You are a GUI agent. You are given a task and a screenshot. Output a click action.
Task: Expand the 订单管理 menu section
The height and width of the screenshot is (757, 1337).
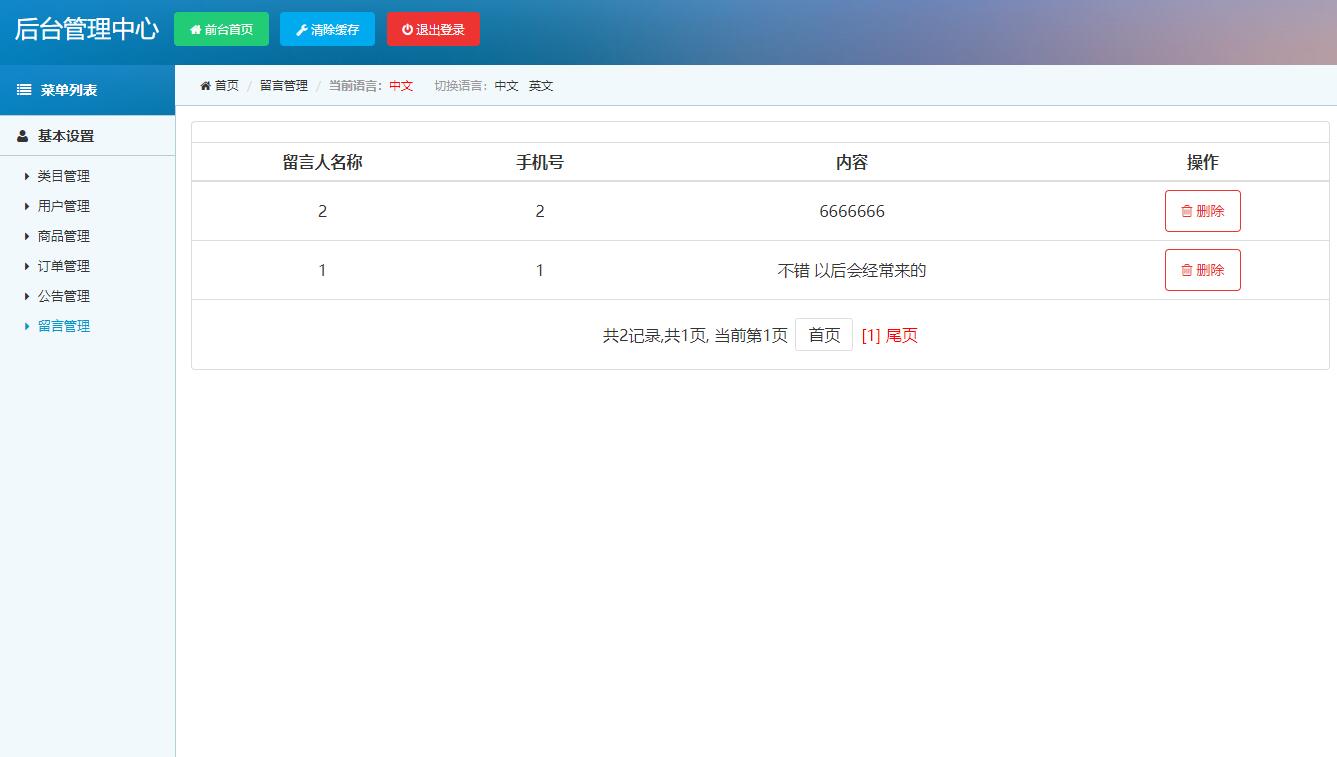point(63,265)
